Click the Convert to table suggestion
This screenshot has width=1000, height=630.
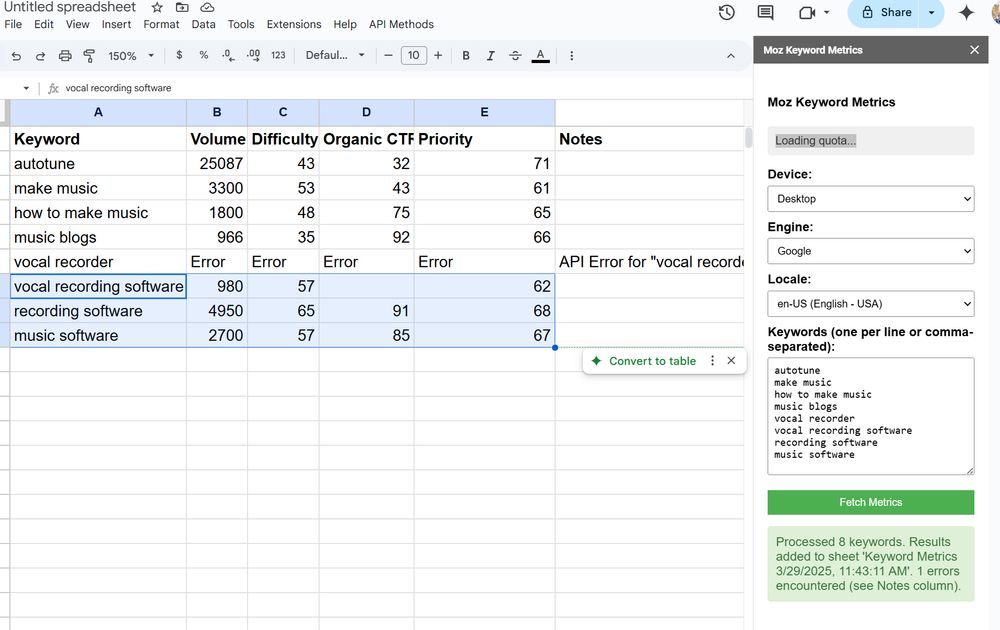point(652,361)
